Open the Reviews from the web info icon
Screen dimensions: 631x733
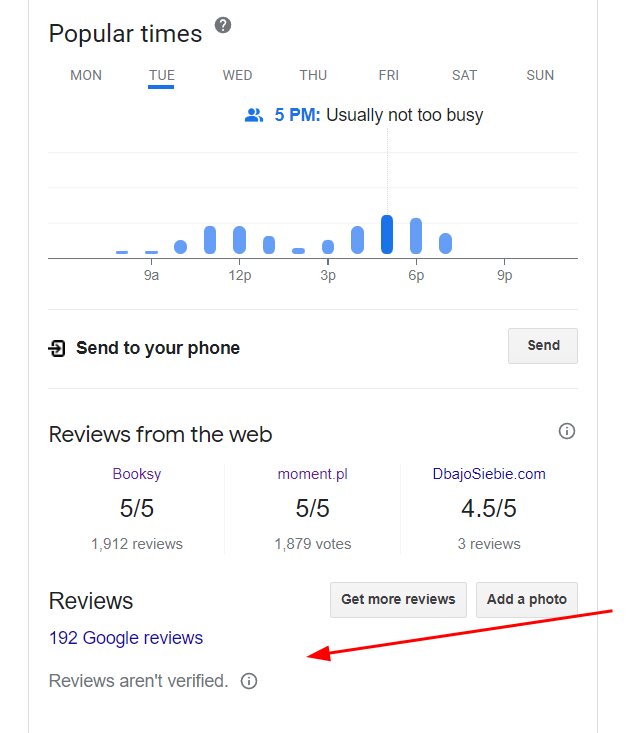(x=566, y=431)
